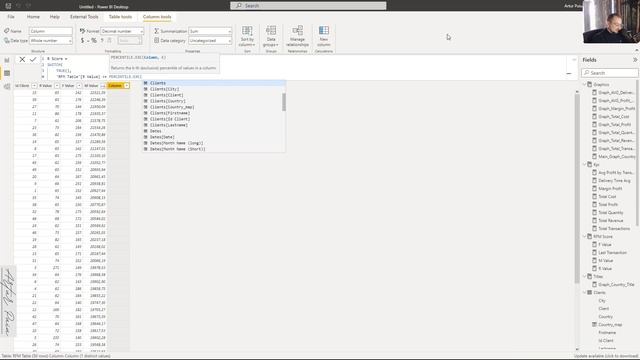This screenshot has height=360, width=640.
Task: Open filter dropdown on Id Client column
Action: point(34,86)
